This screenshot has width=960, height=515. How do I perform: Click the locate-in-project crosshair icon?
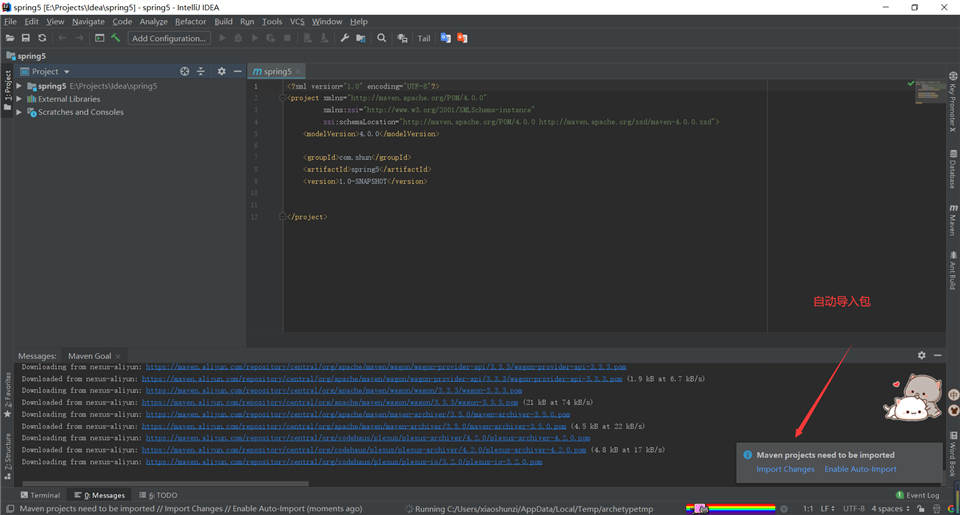(x=184, y=72)
